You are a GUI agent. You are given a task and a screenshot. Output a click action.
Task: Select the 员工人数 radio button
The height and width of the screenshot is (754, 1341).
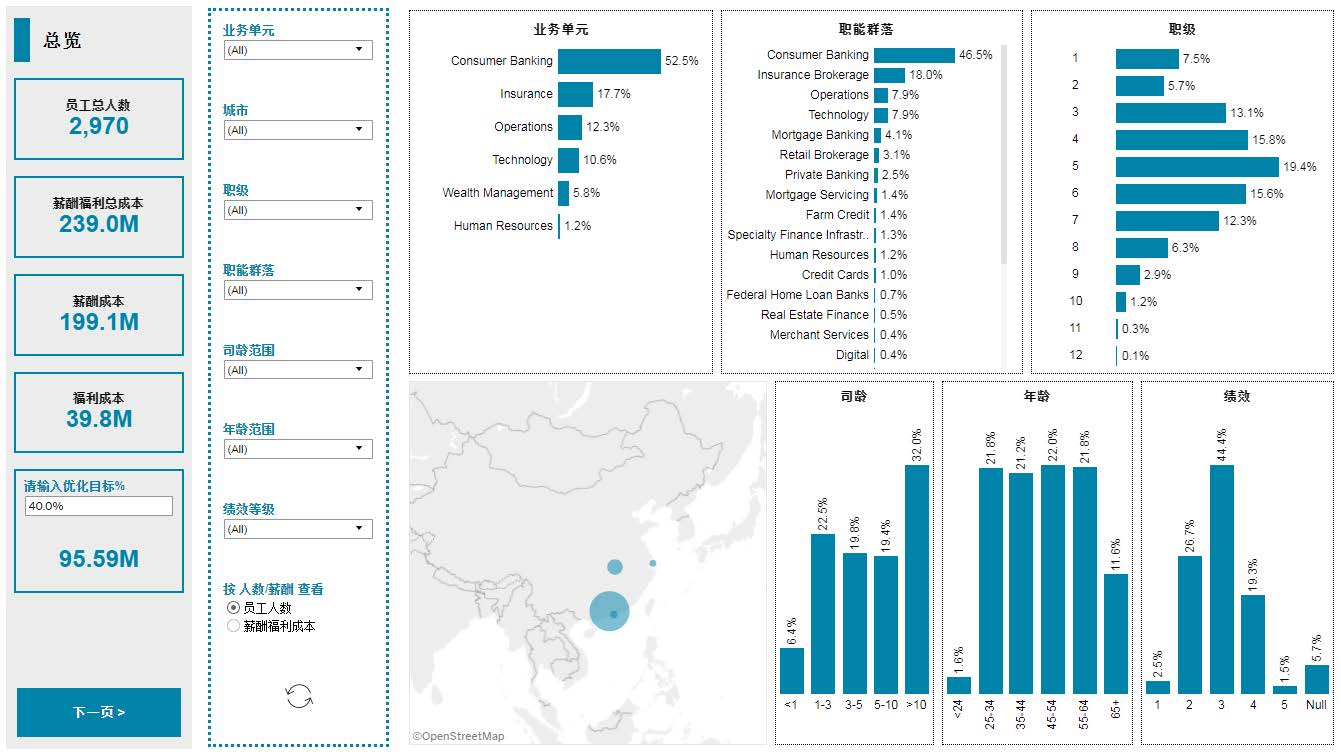point(233,608)
